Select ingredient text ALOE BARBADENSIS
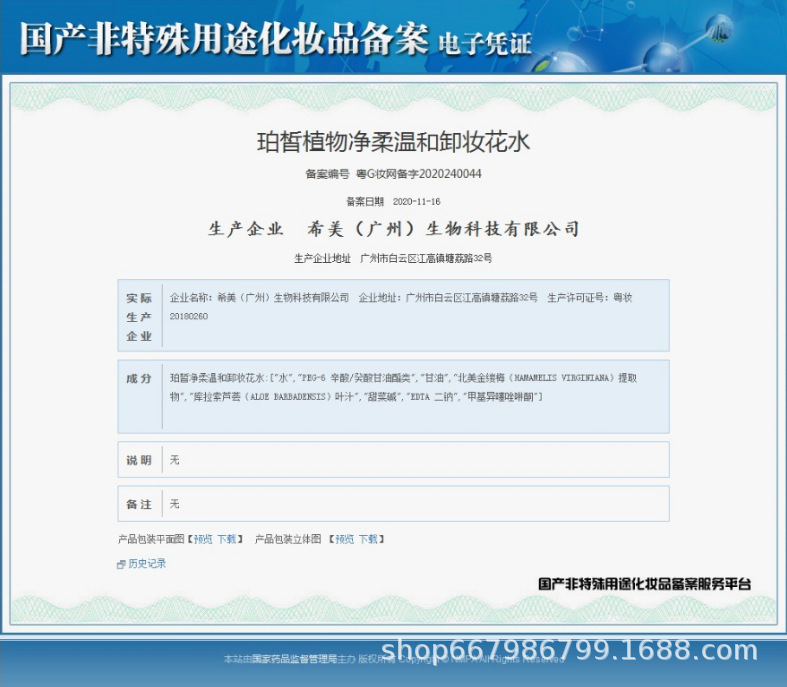This screenshot has height=687, width=787. pos(288,397)
